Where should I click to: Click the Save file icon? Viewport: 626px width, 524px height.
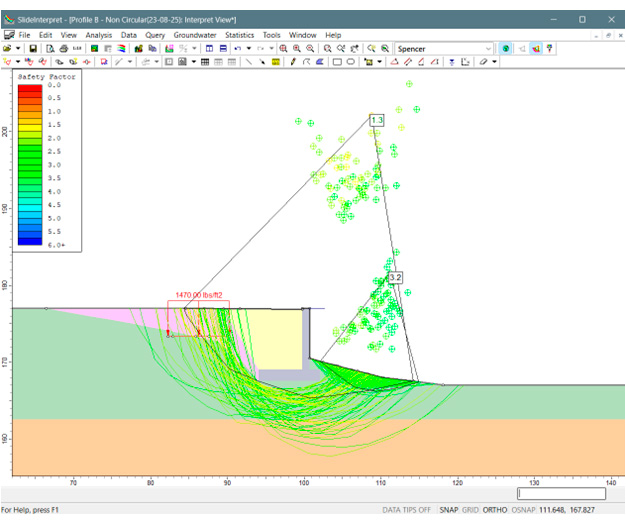click(x=32, y=48)
